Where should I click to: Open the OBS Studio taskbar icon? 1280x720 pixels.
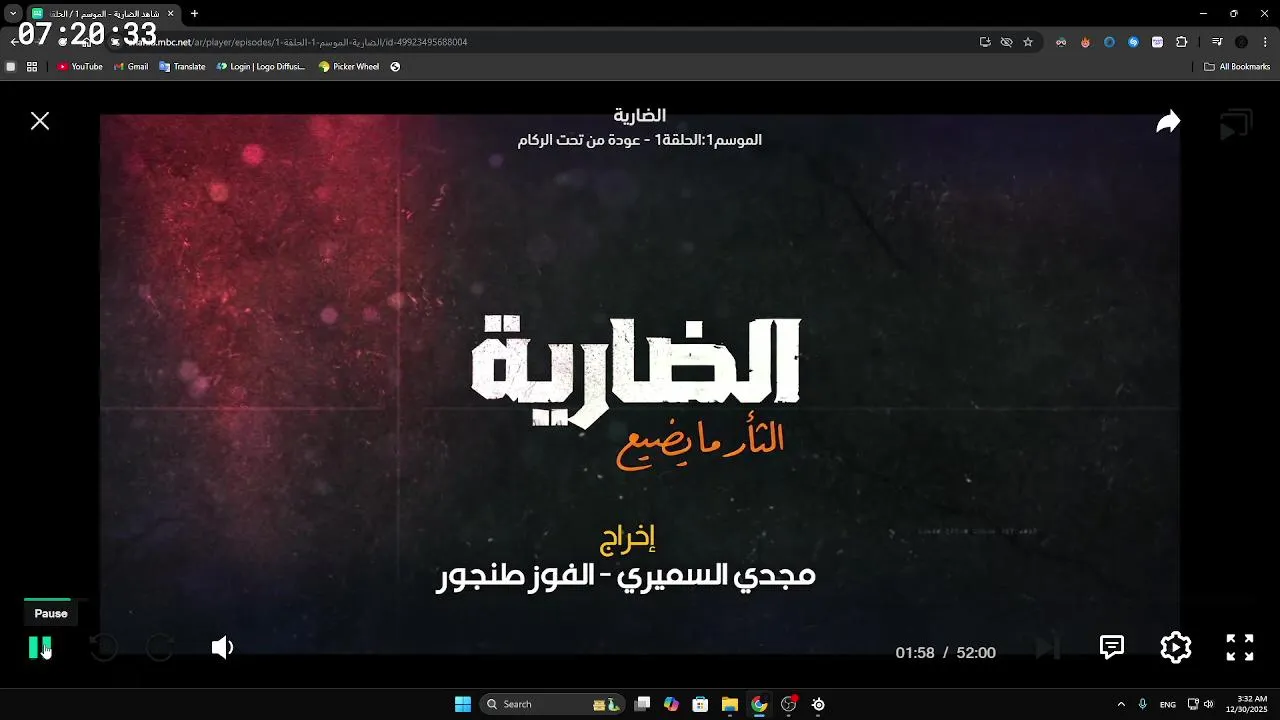tap(789, 704)
